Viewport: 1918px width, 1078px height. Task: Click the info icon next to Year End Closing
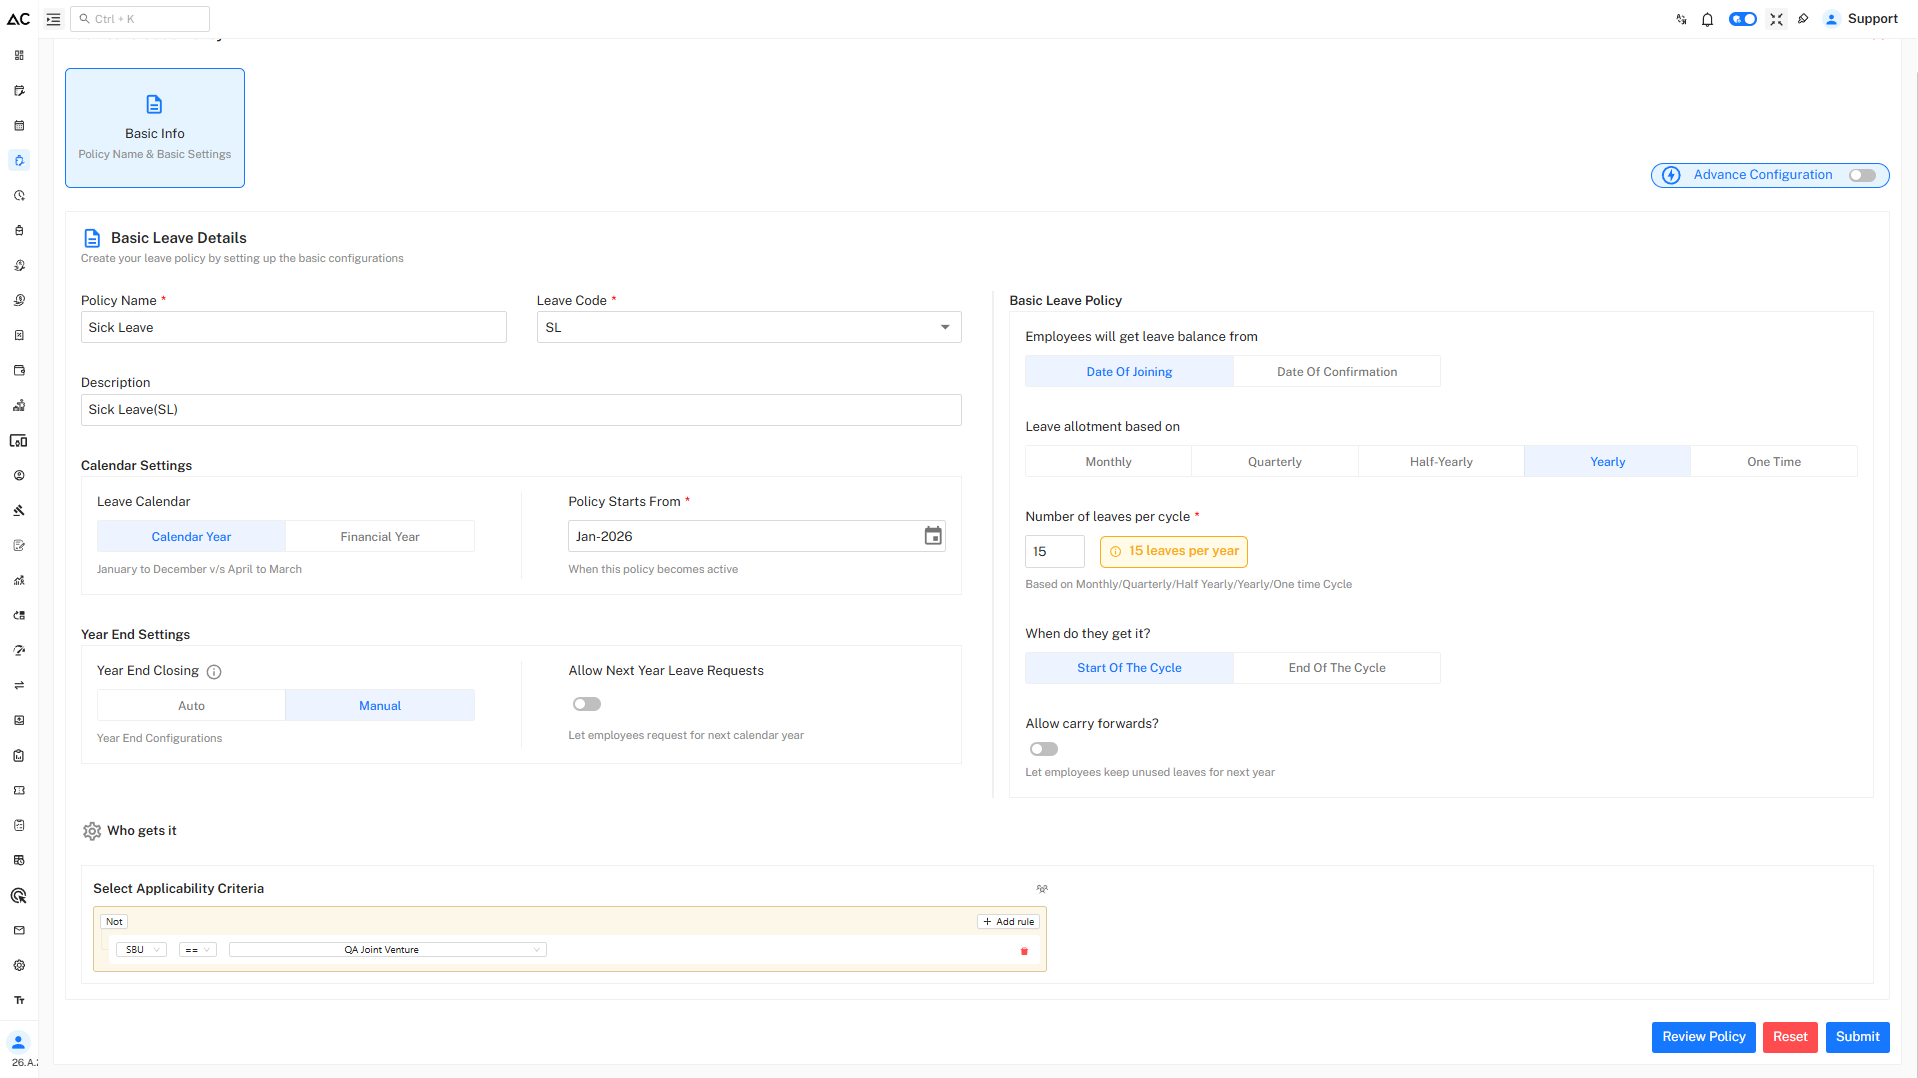click(214, 672)
